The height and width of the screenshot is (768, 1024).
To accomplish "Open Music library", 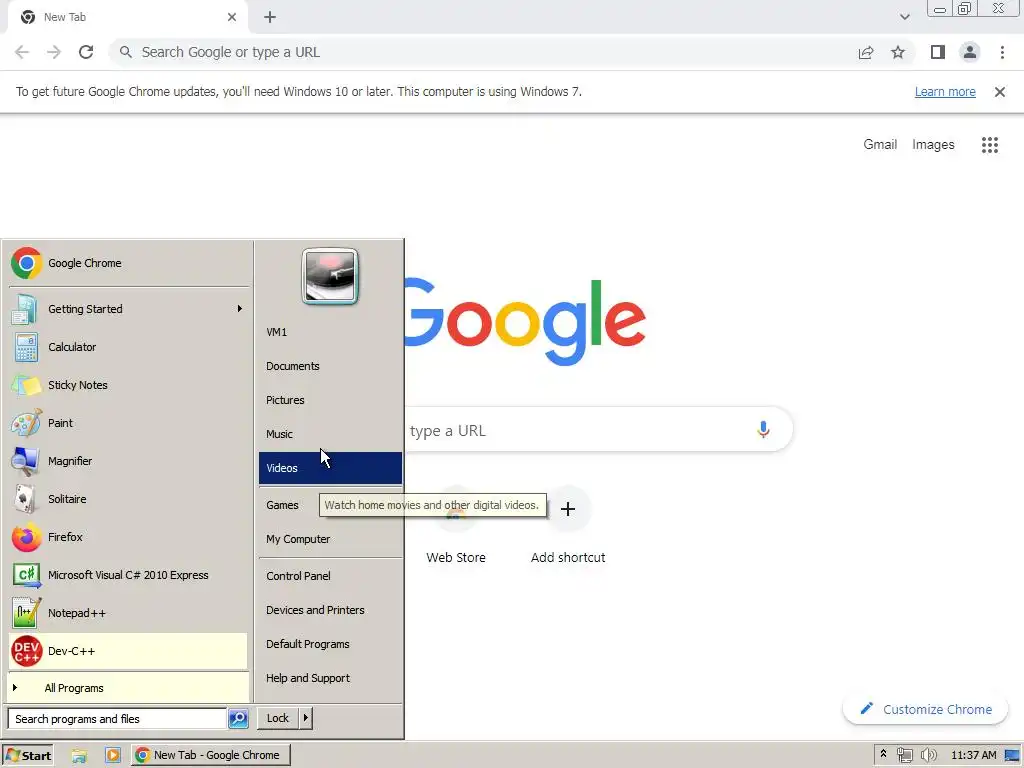I will pos(330,434).
